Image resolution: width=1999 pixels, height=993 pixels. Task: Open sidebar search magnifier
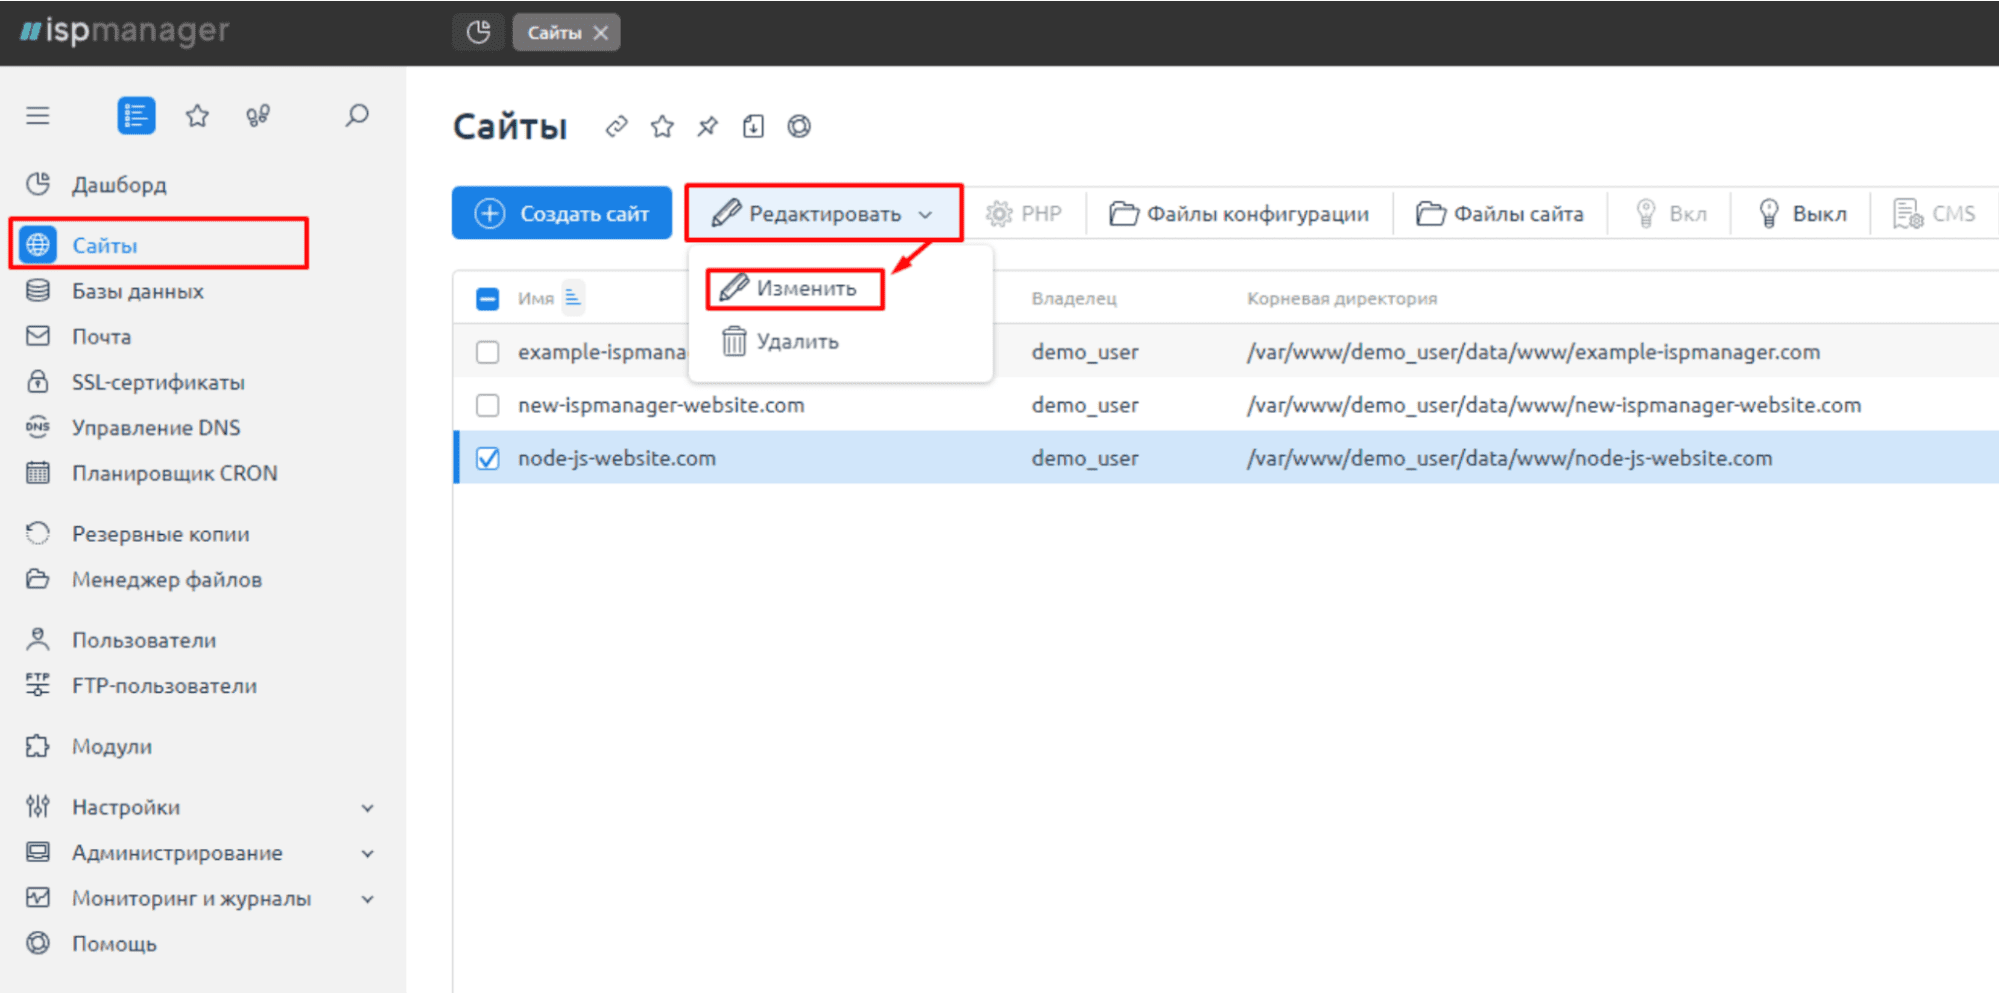pyautogui.click(x=357, y=116)
